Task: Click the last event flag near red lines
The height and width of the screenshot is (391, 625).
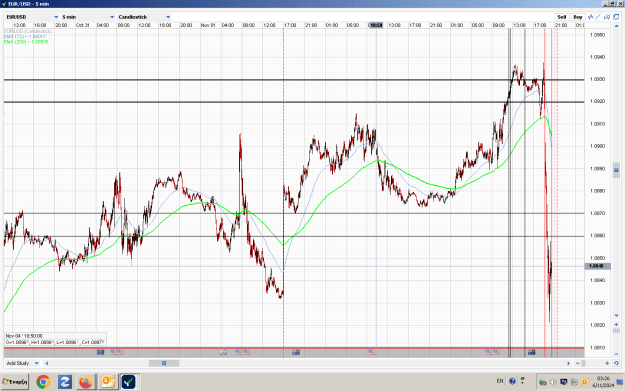Action: tap(532, 352)
